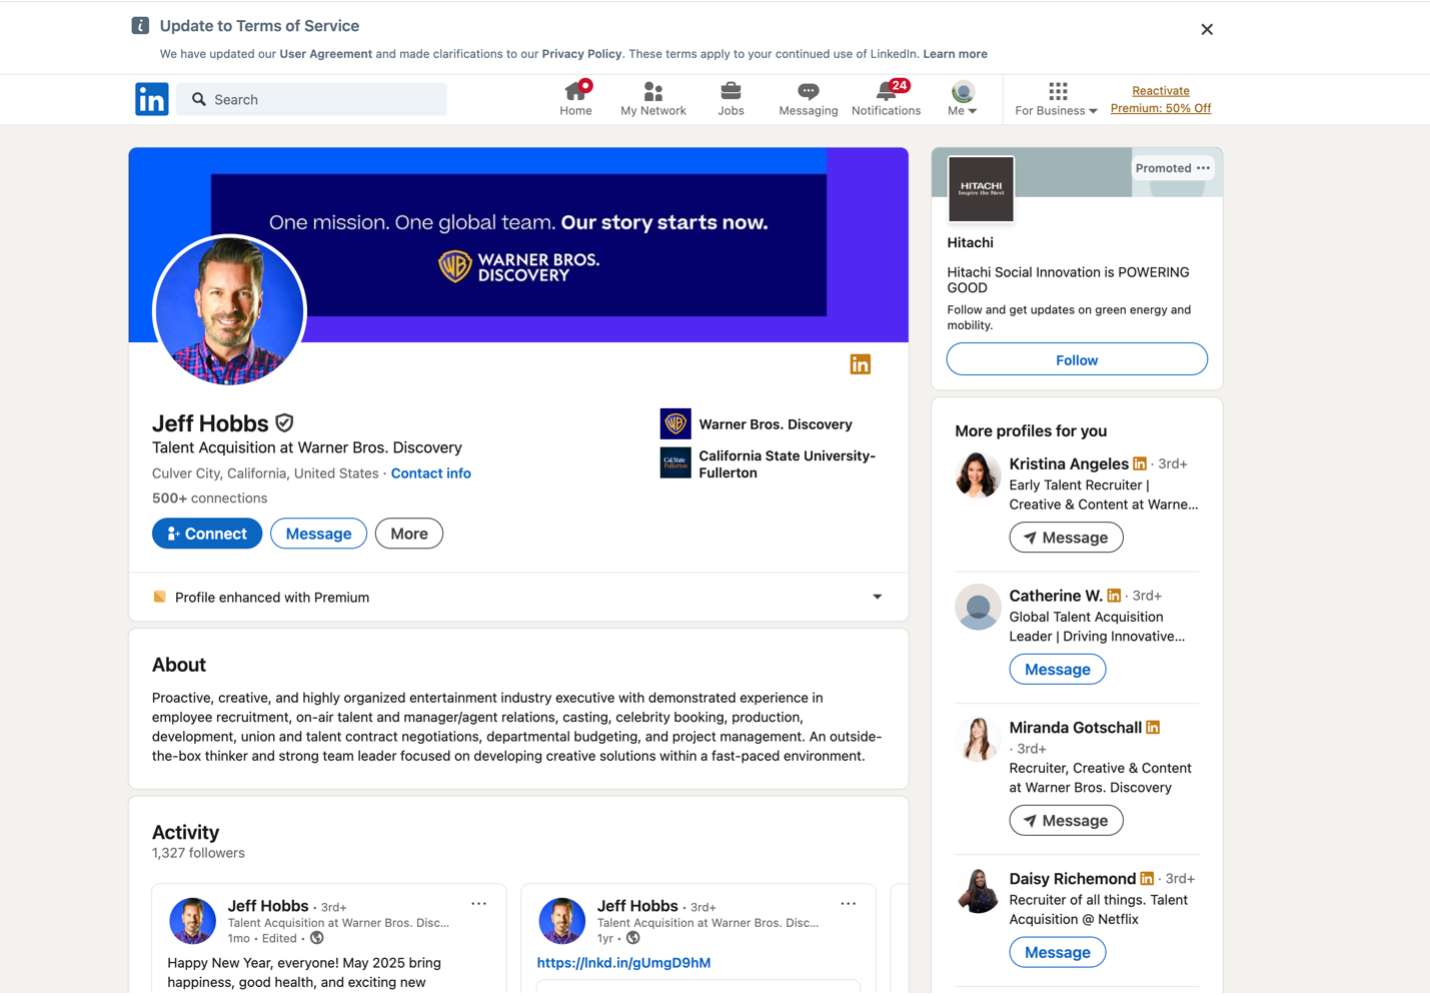Click the About section heading
The image size is (1430, 996).
(x=179, y=665)
